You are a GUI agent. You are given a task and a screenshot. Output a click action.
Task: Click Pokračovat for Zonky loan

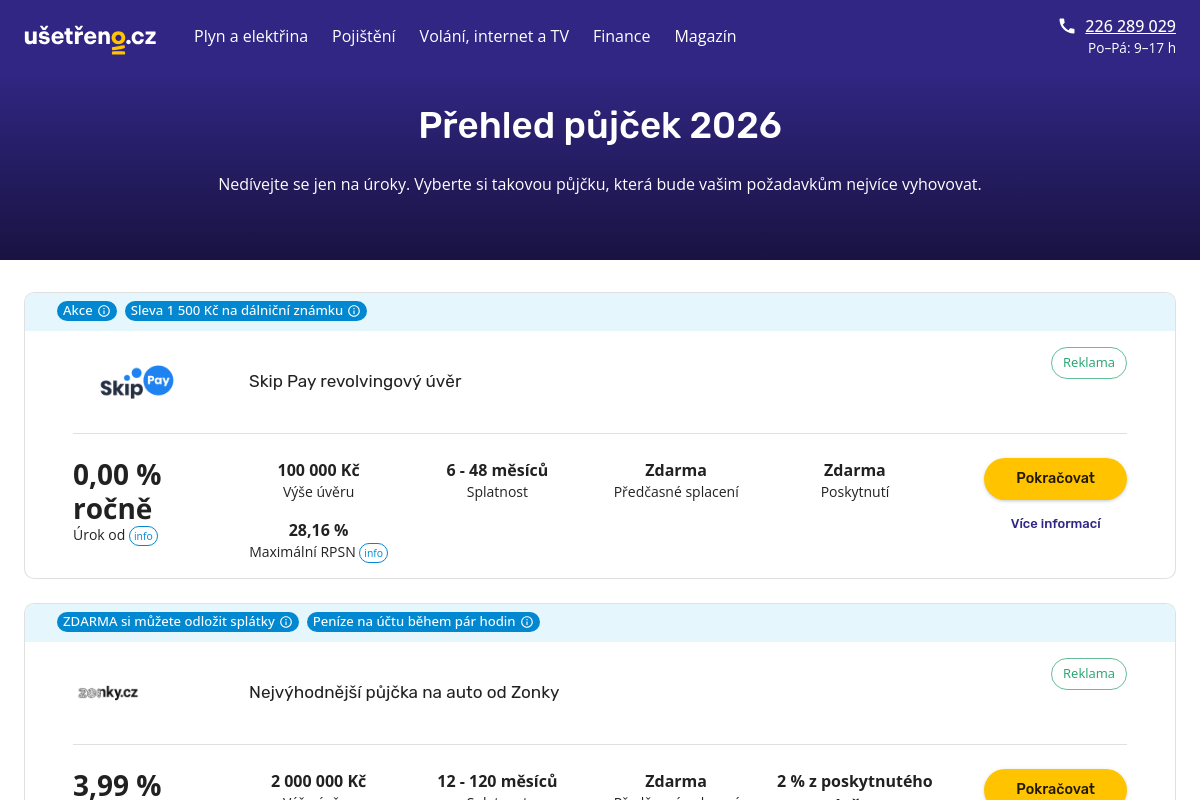[1055, 785]
